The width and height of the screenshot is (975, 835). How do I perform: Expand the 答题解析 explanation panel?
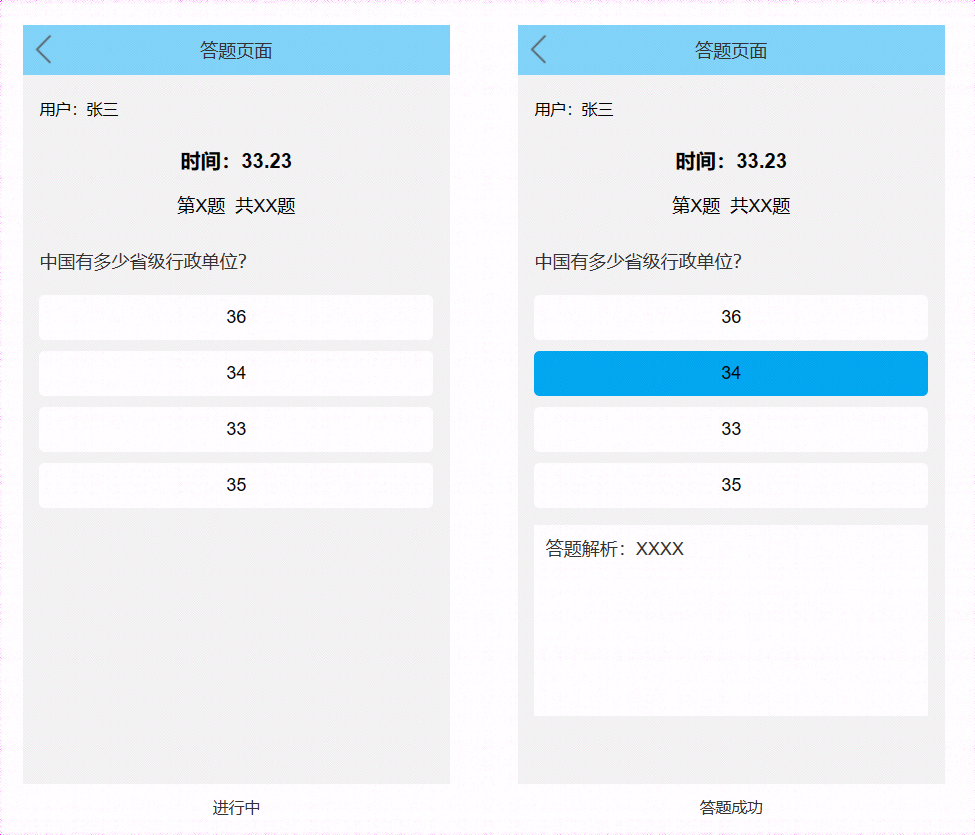point(730,620)
